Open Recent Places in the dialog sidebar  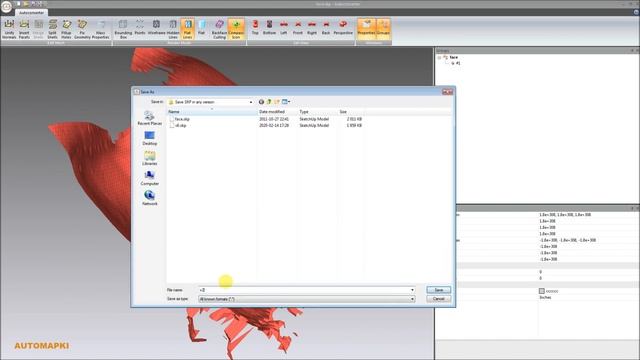149,118
